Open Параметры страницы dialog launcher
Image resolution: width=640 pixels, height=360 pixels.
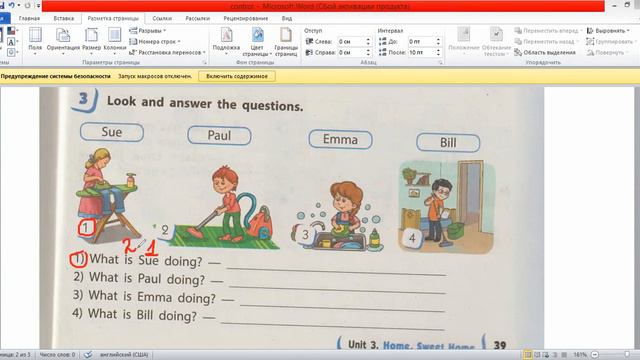click(204, 62)
